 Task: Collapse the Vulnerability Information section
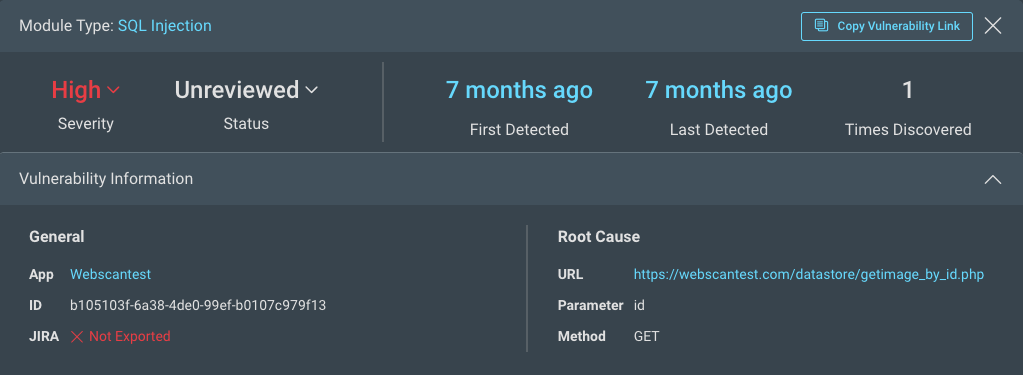(x=992, y=179)
